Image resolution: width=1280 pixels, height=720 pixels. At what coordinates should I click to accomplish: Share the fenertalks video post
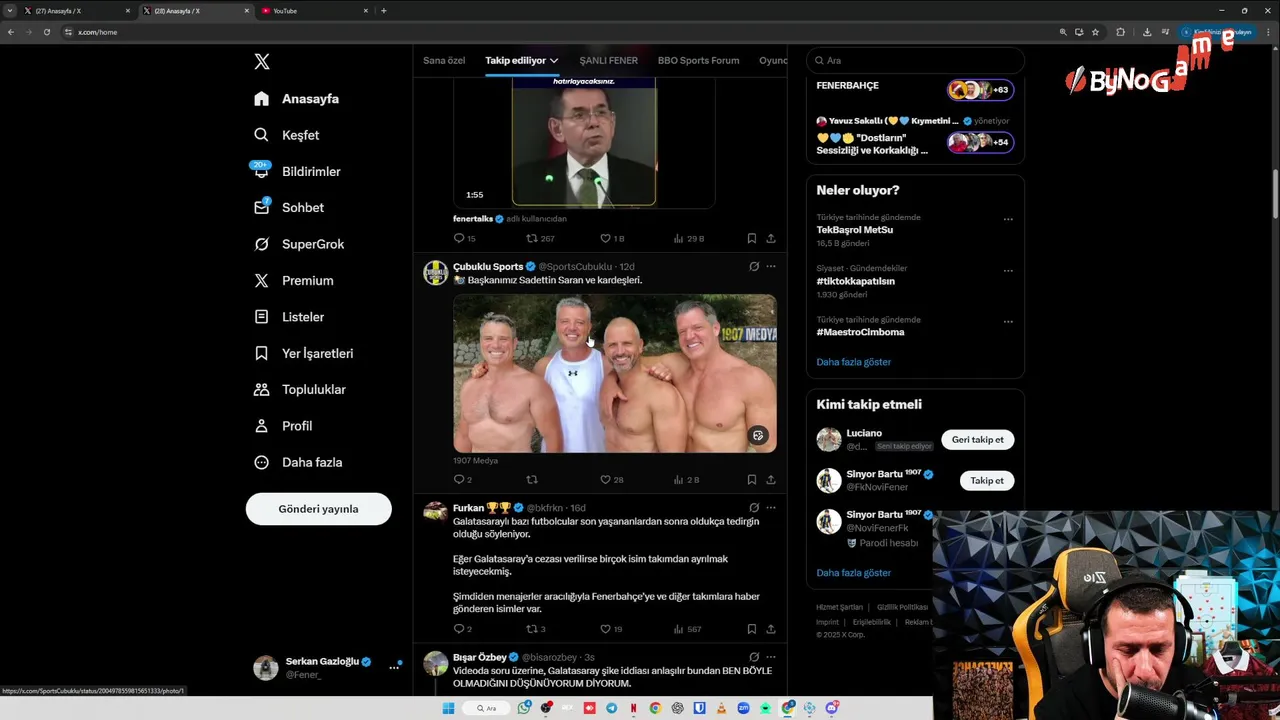[771, 239]
